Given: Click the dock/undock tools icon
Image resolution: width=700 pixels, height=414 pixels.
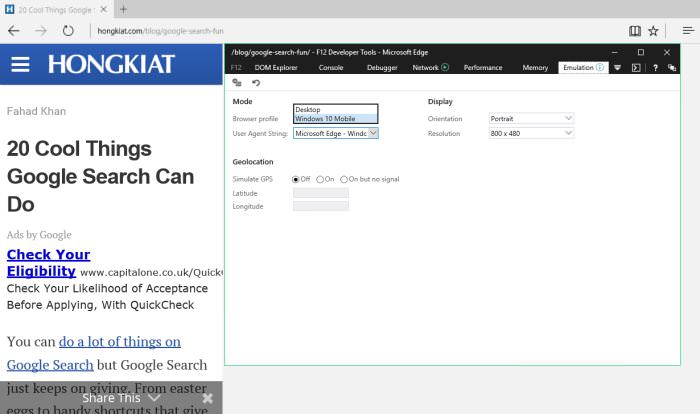Looking at the screenshot, I should pyautogui.click(x=672, y=68).
